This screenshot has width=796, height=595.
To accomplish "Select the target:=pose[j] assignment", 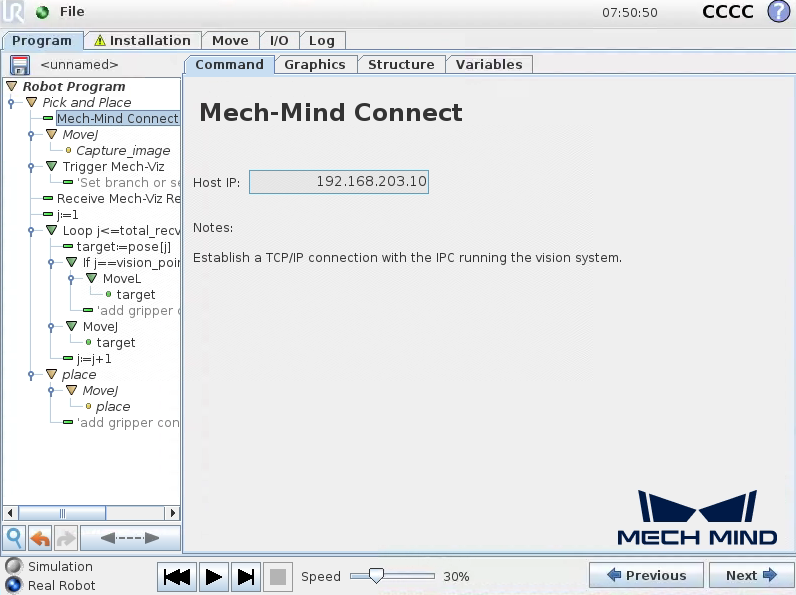I will [x=123, y=246].
